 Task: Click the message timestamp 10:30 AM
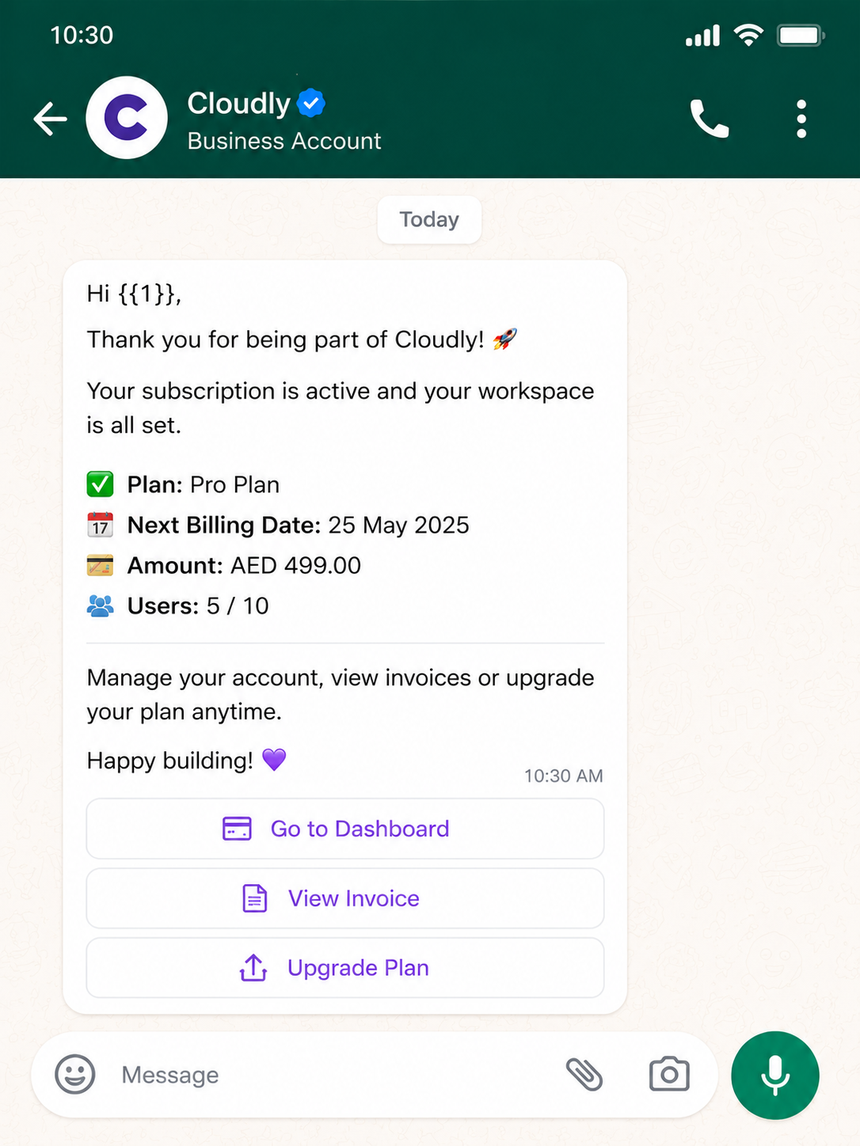point(563,775)
